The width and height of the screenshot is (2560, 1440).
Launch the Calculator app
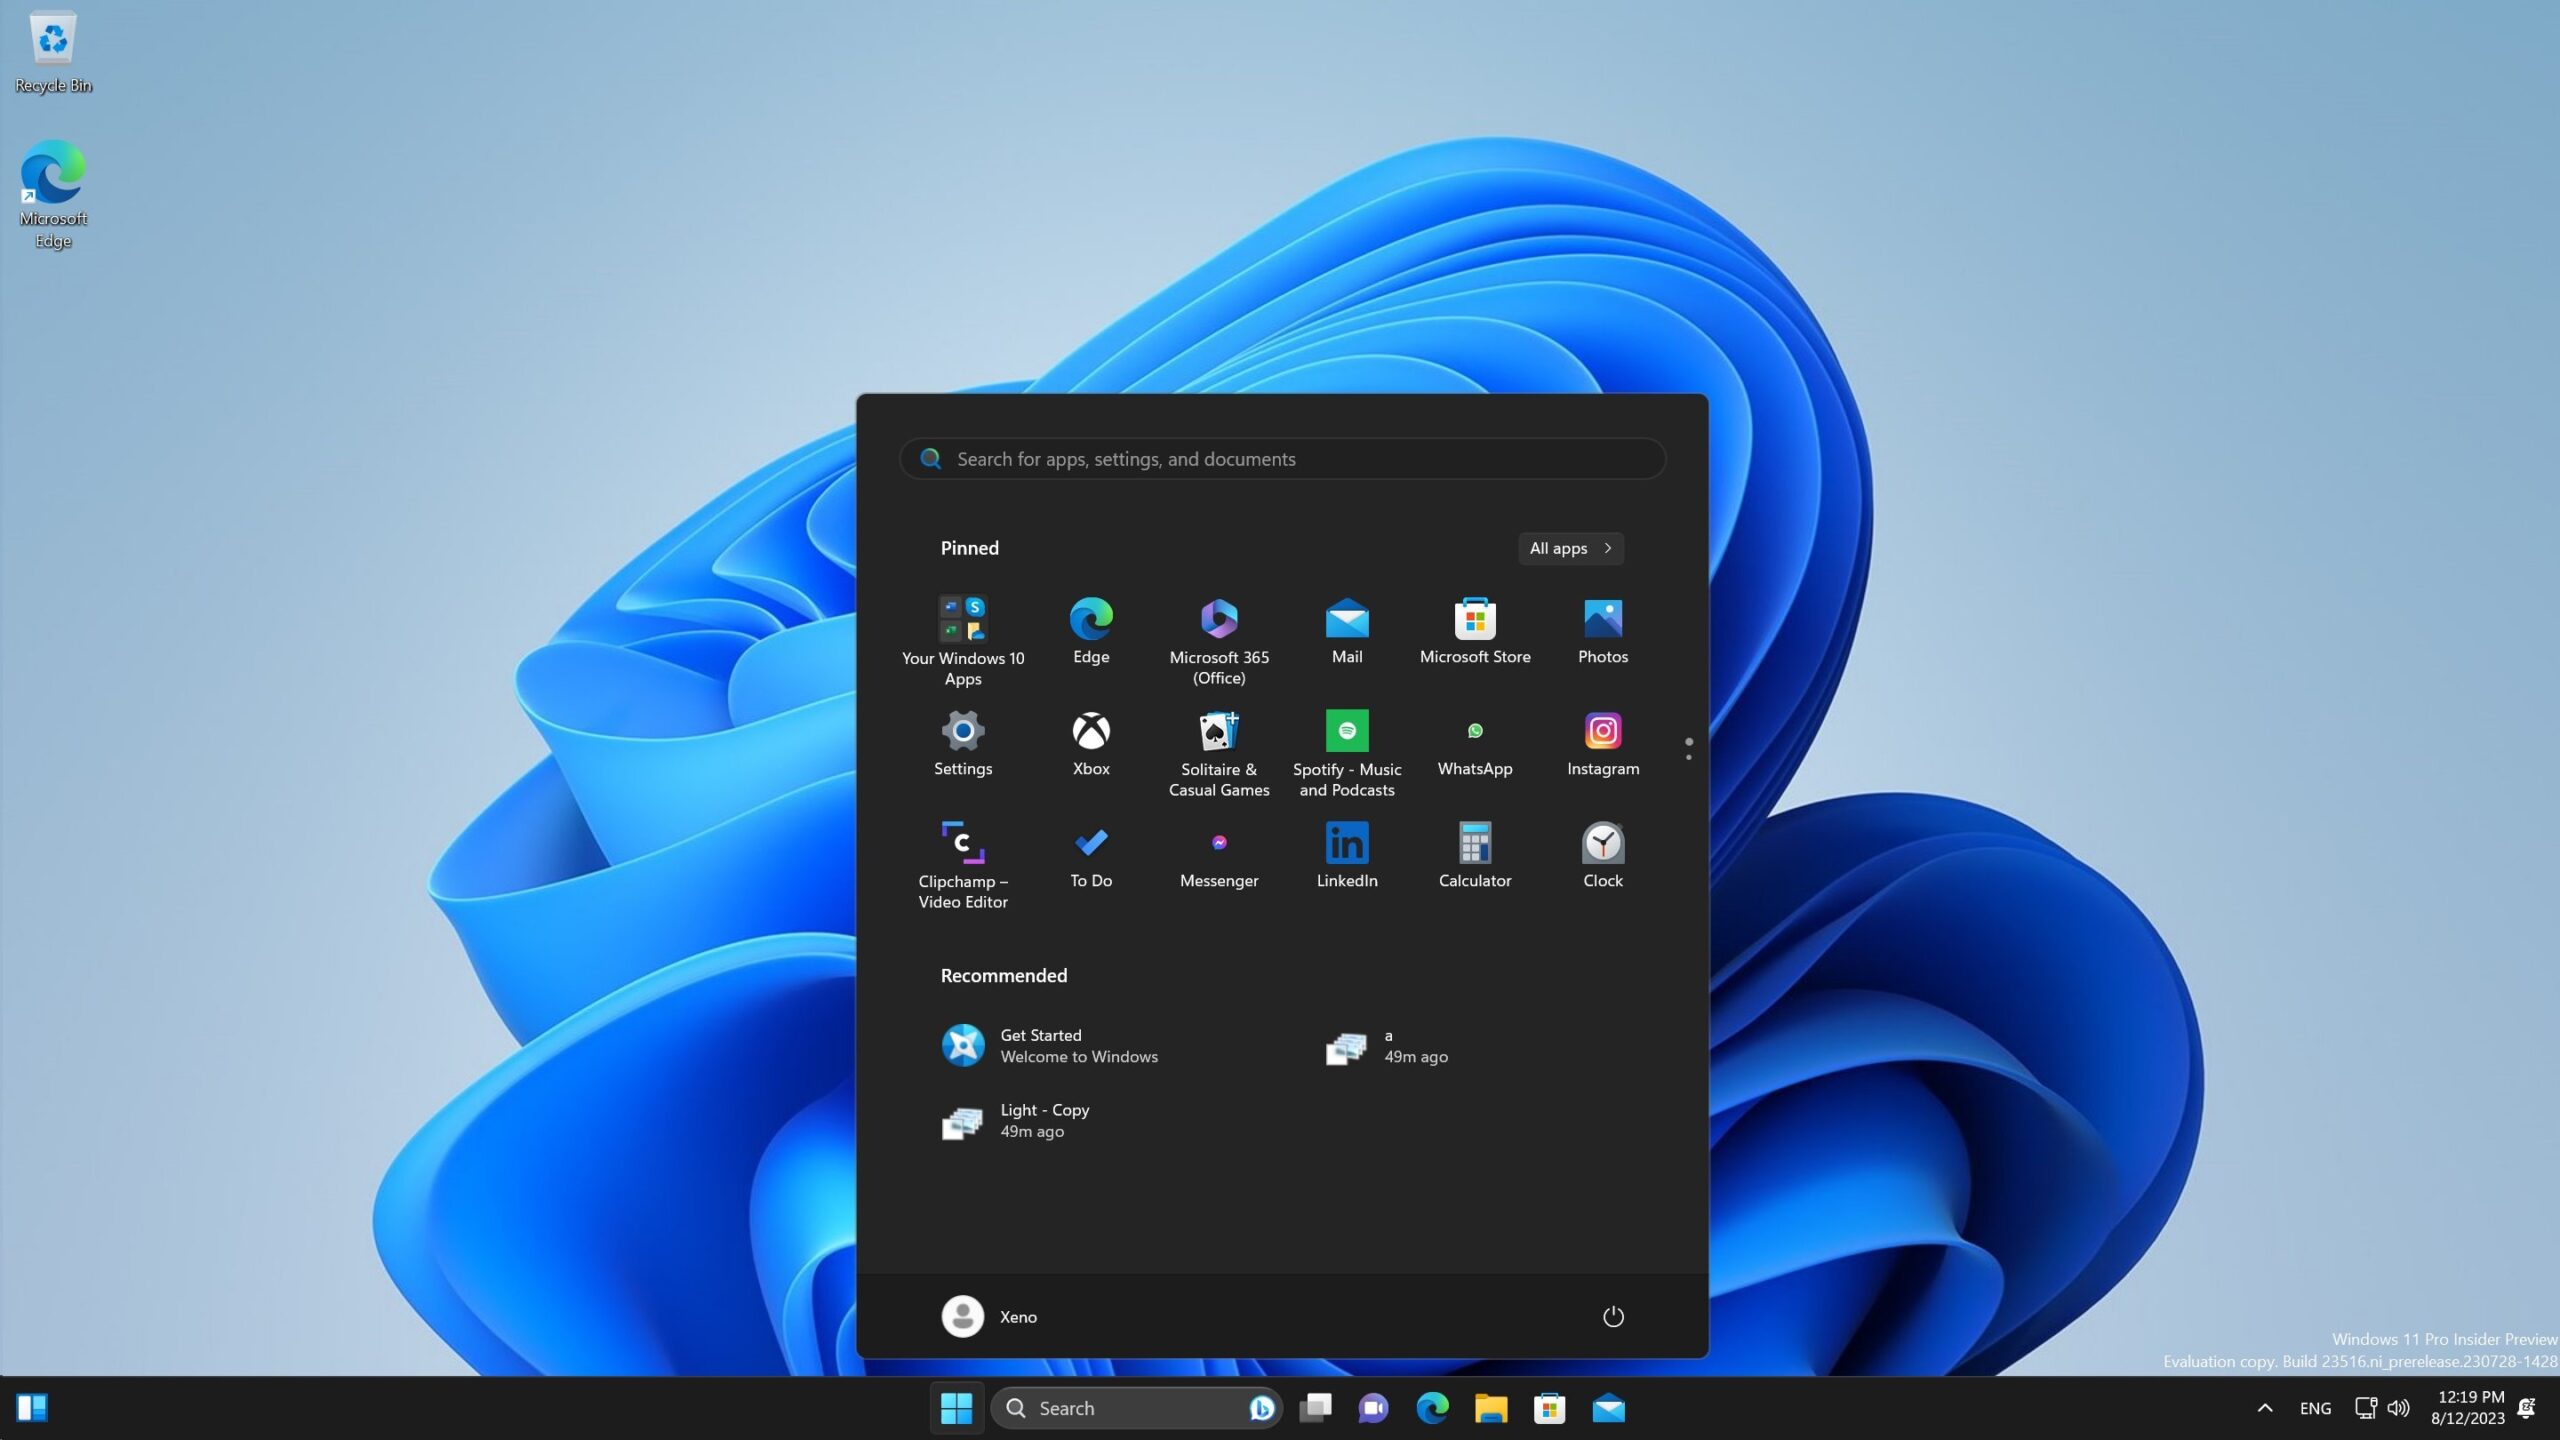click(x=1475, y=855)
